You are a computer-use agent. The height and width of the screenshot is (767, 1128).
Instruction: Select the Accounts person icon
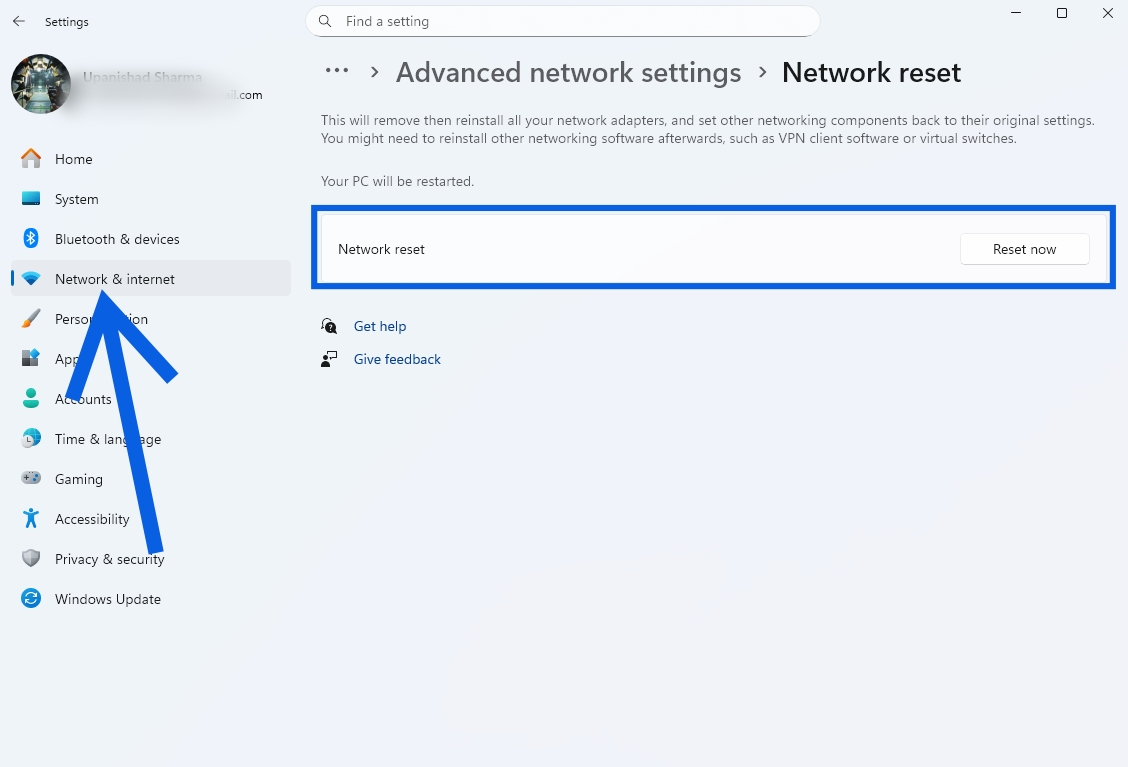pos(30,398)
